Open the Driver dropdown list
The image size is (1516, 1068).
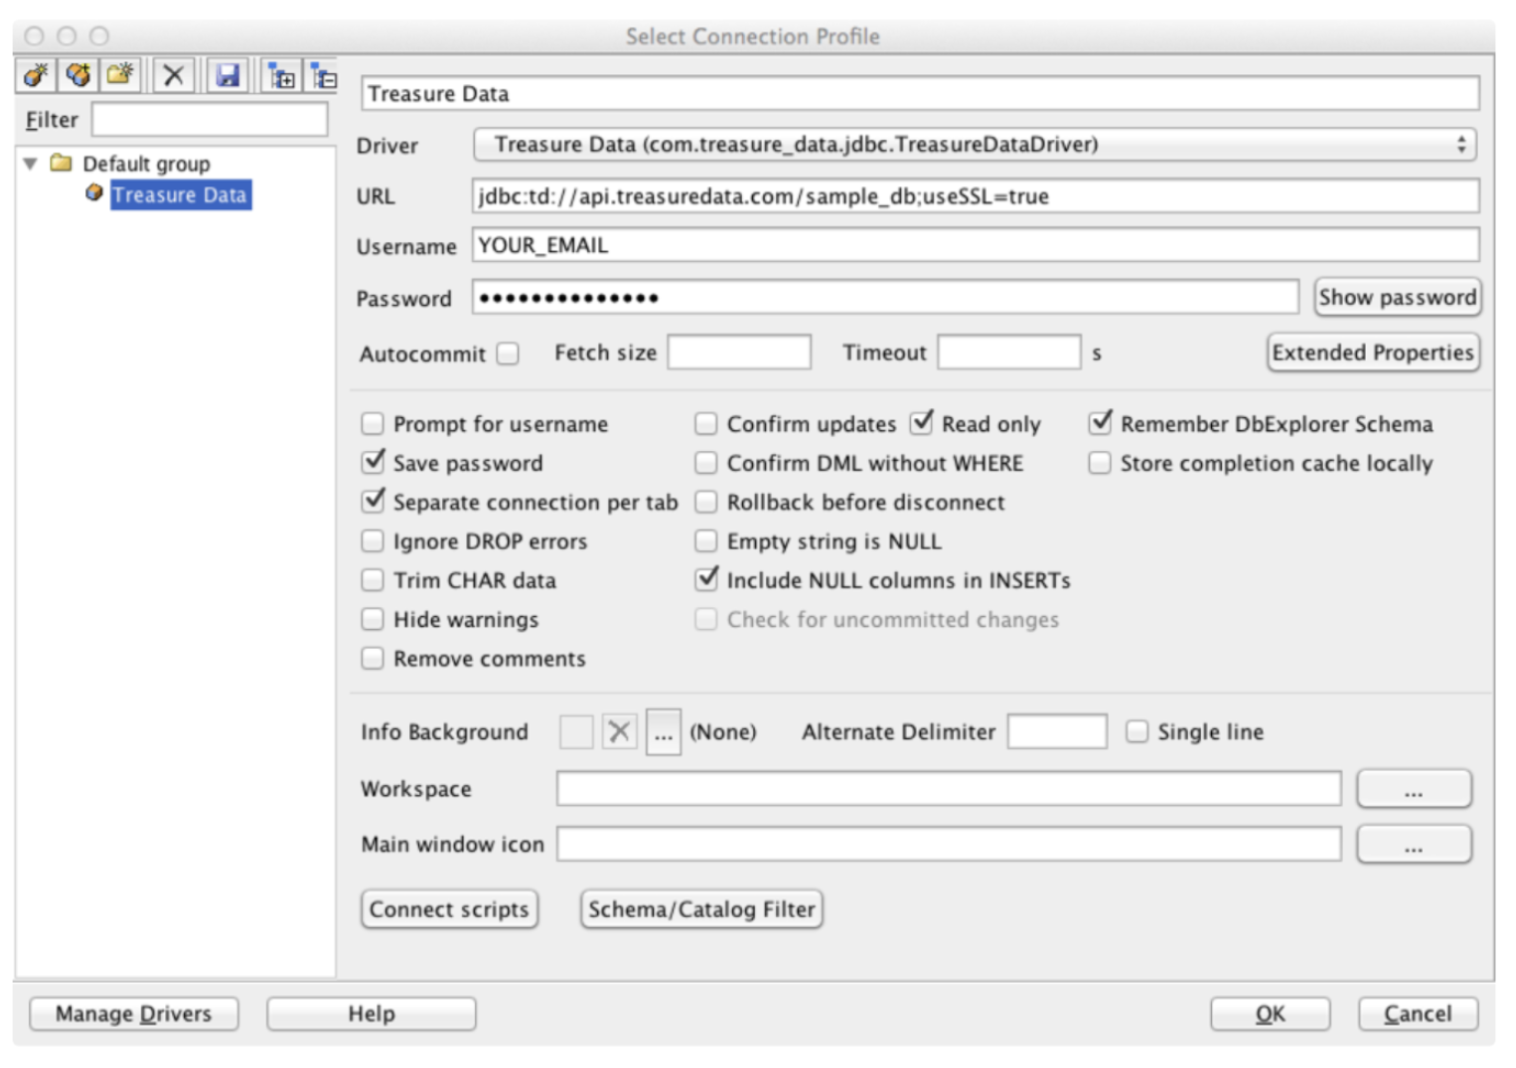tap(974, 145)
